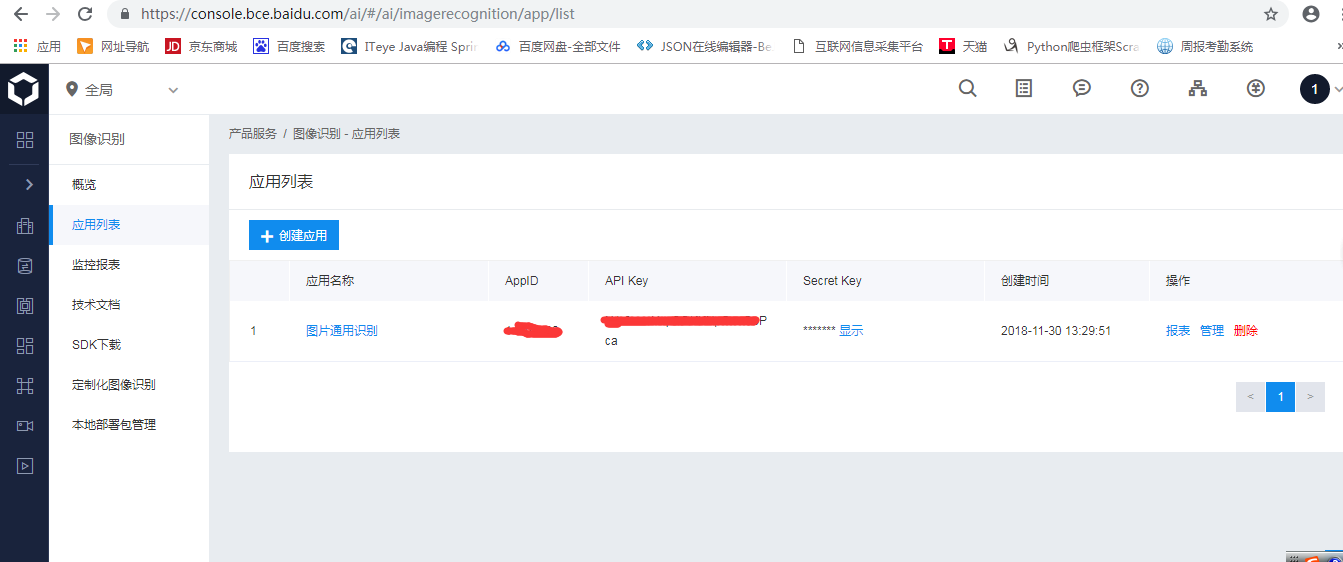Open the 百度搜索 bookmark
1343x562 pixels.
[x=289, y=46]
